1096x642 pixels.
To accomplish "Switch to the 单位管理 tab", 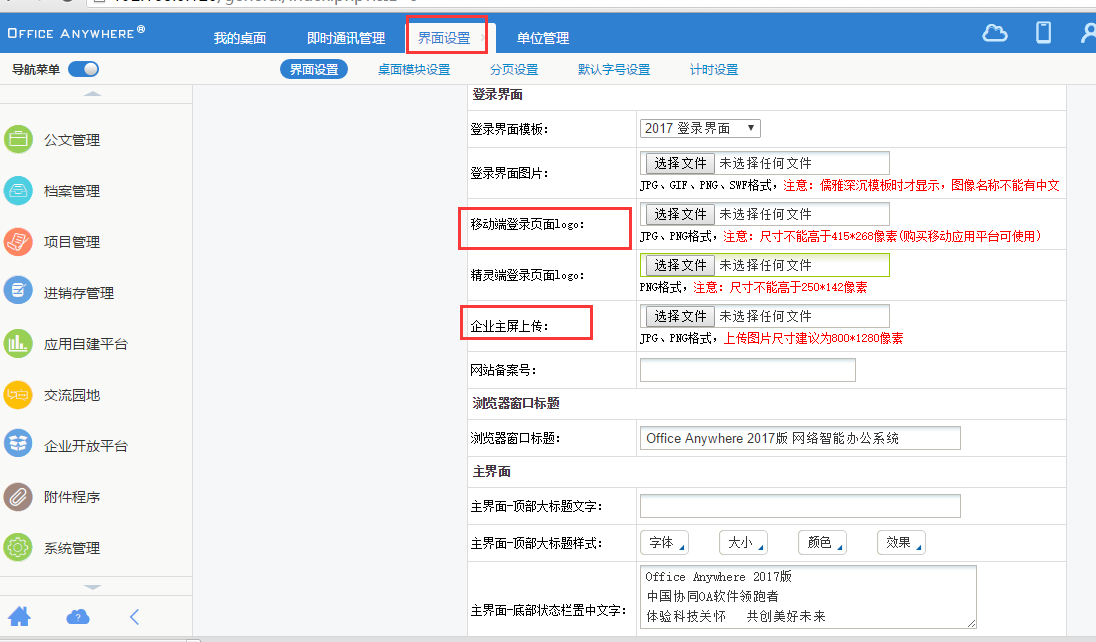I will pos(543,38).
